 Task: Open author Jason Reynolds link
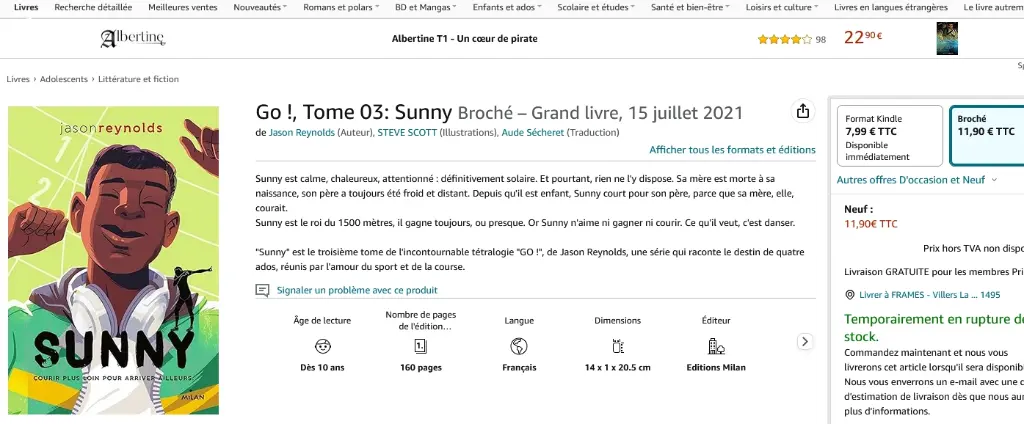pyautogui.click(x=302, y=133)
